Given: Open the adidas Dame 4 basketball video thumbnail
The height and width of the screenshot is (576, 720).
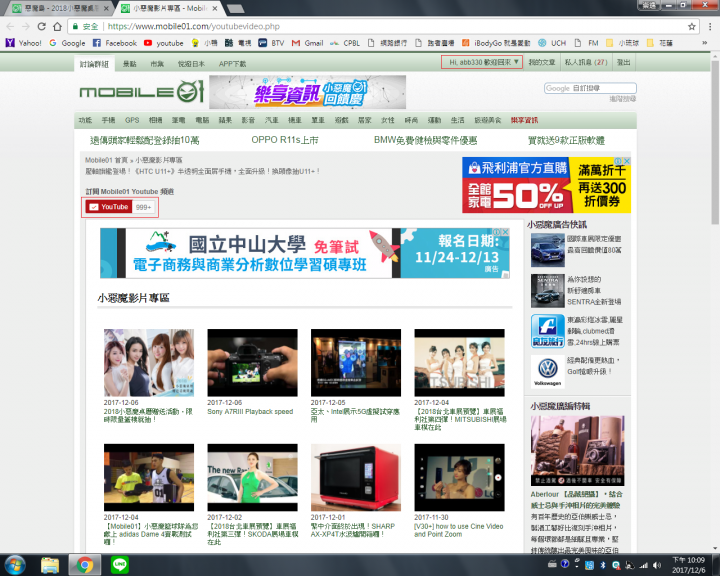Looking at the screenshot, I should pyautogui.click(x=149, y=477).
